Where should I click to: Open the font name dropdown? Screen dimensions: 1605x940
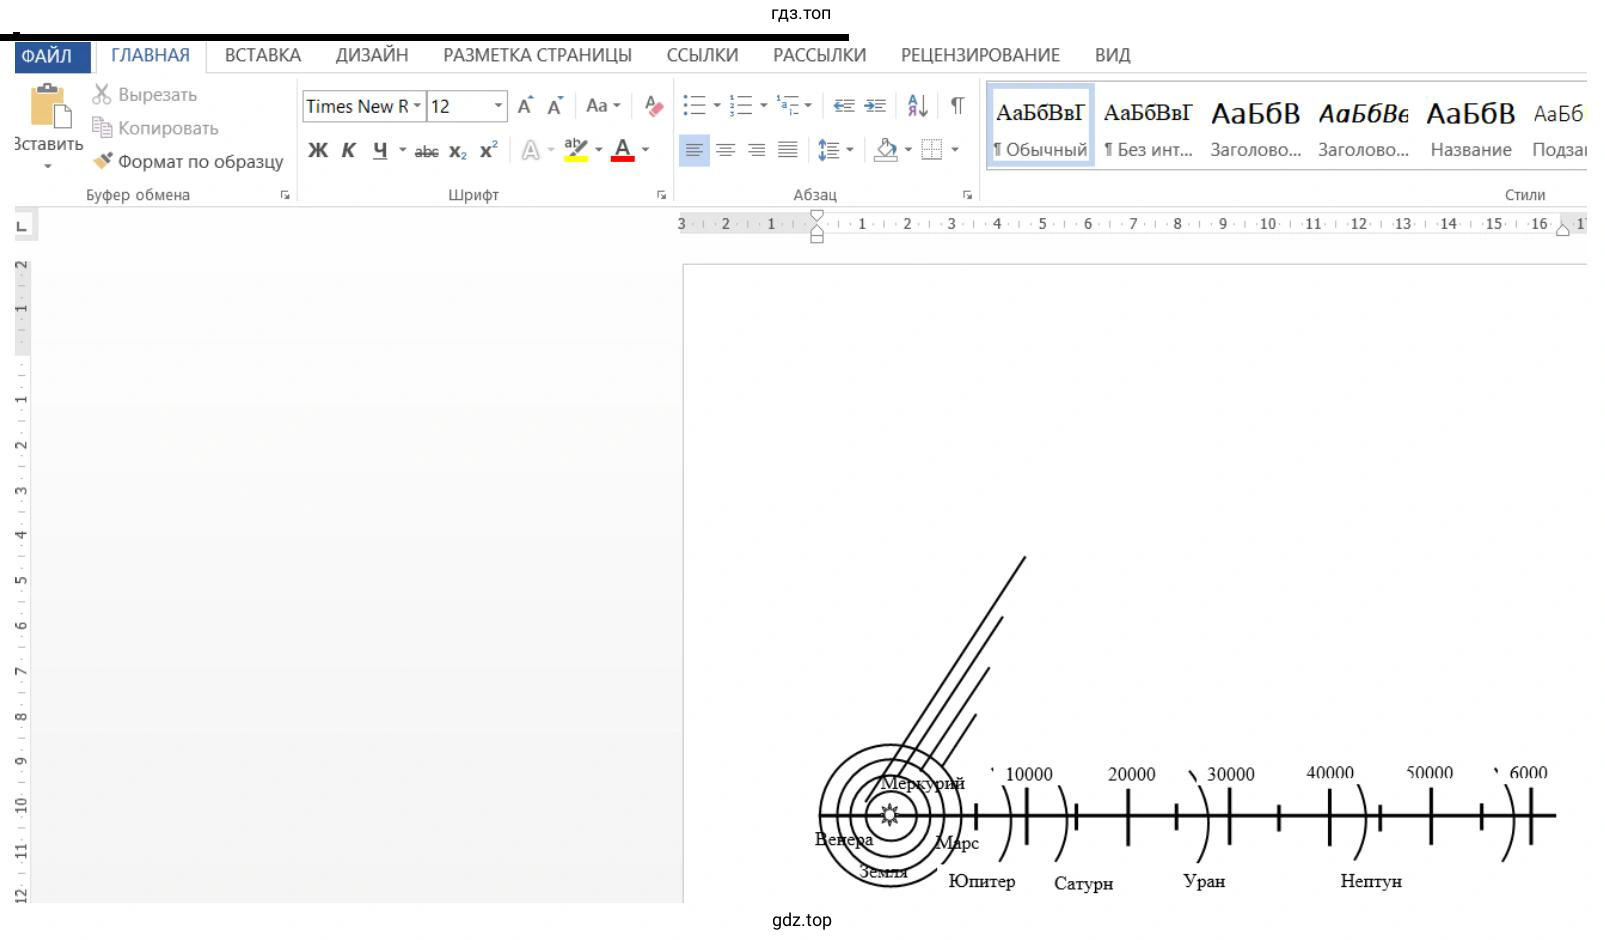click(417, 106)
